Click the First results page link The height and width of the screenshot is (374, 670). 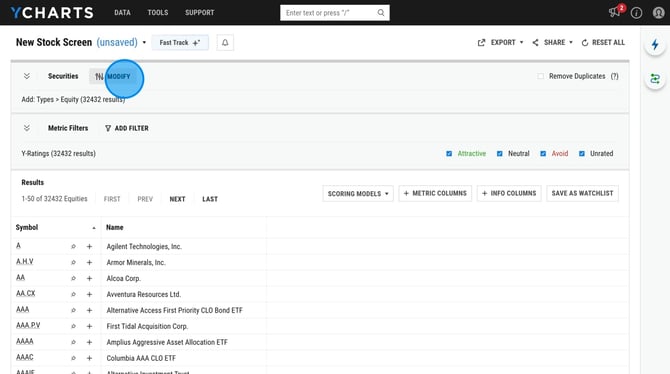point(112,199)
